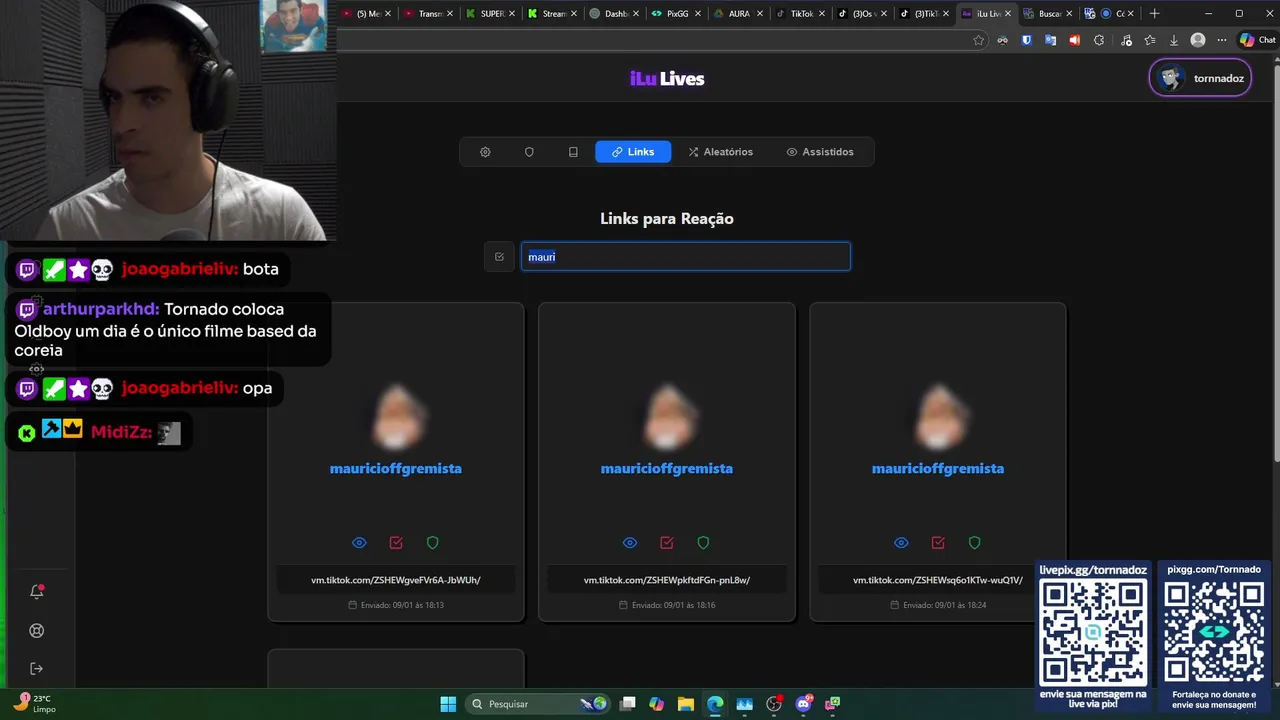This screenshot has width=1280, height=720.
Task: Switch to the Assistidos tab
Action: pos(820,152)
